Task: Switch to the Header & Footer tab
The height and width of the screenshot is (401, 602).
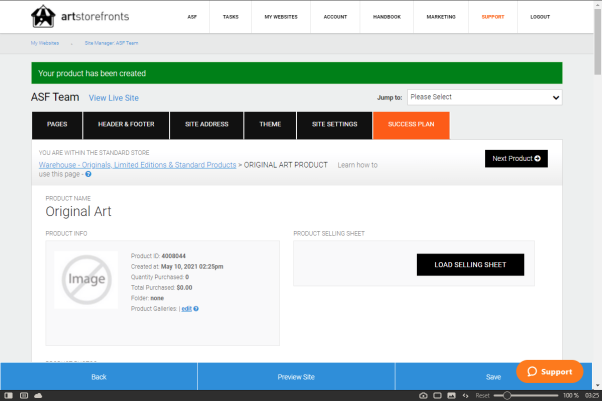Action: coord(125,125)
